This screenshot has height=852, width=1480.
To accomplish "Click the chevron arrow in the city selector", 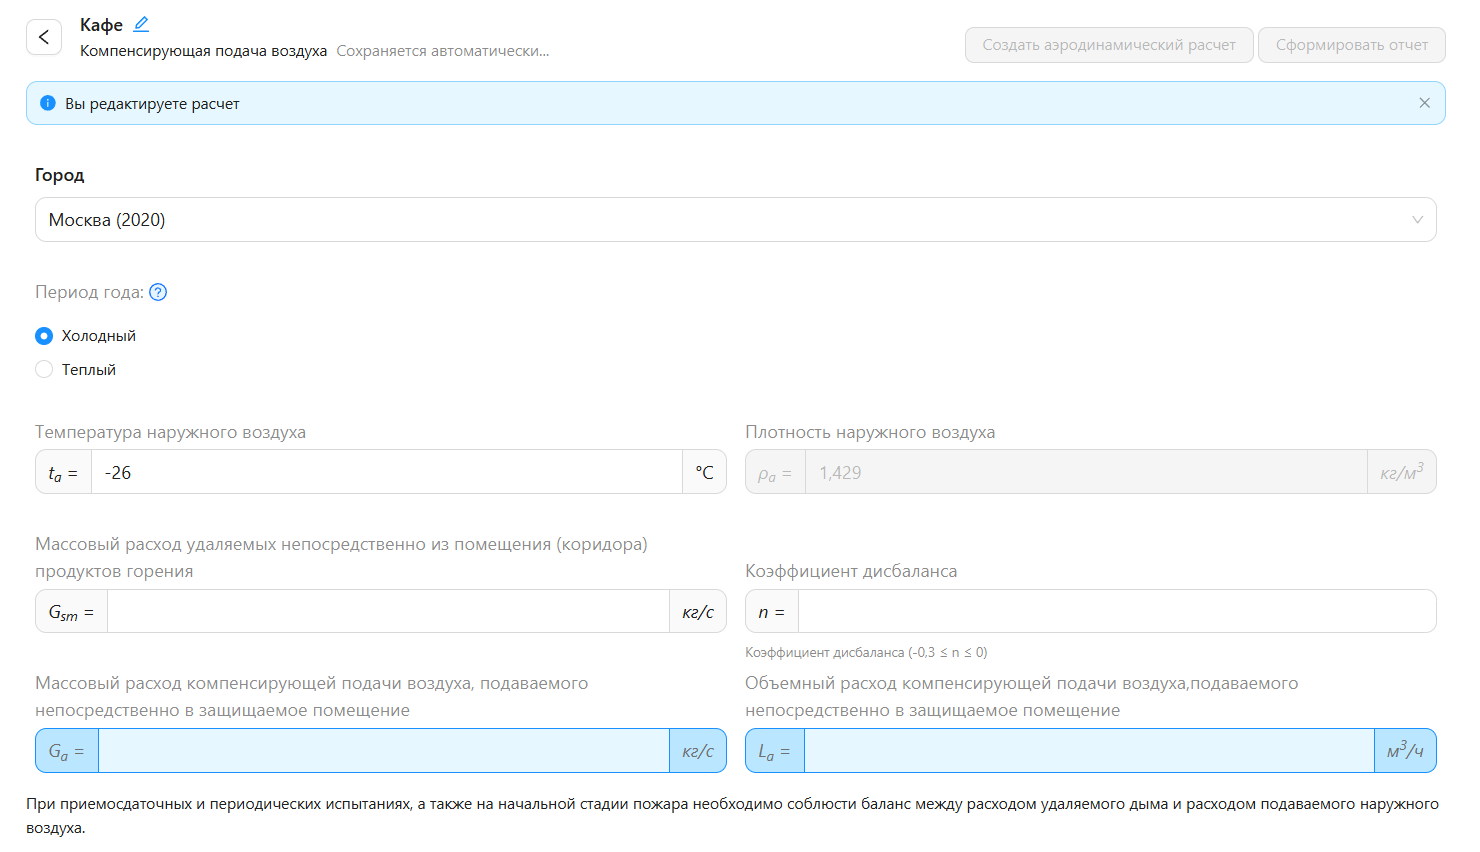I will coord(1416,220).
